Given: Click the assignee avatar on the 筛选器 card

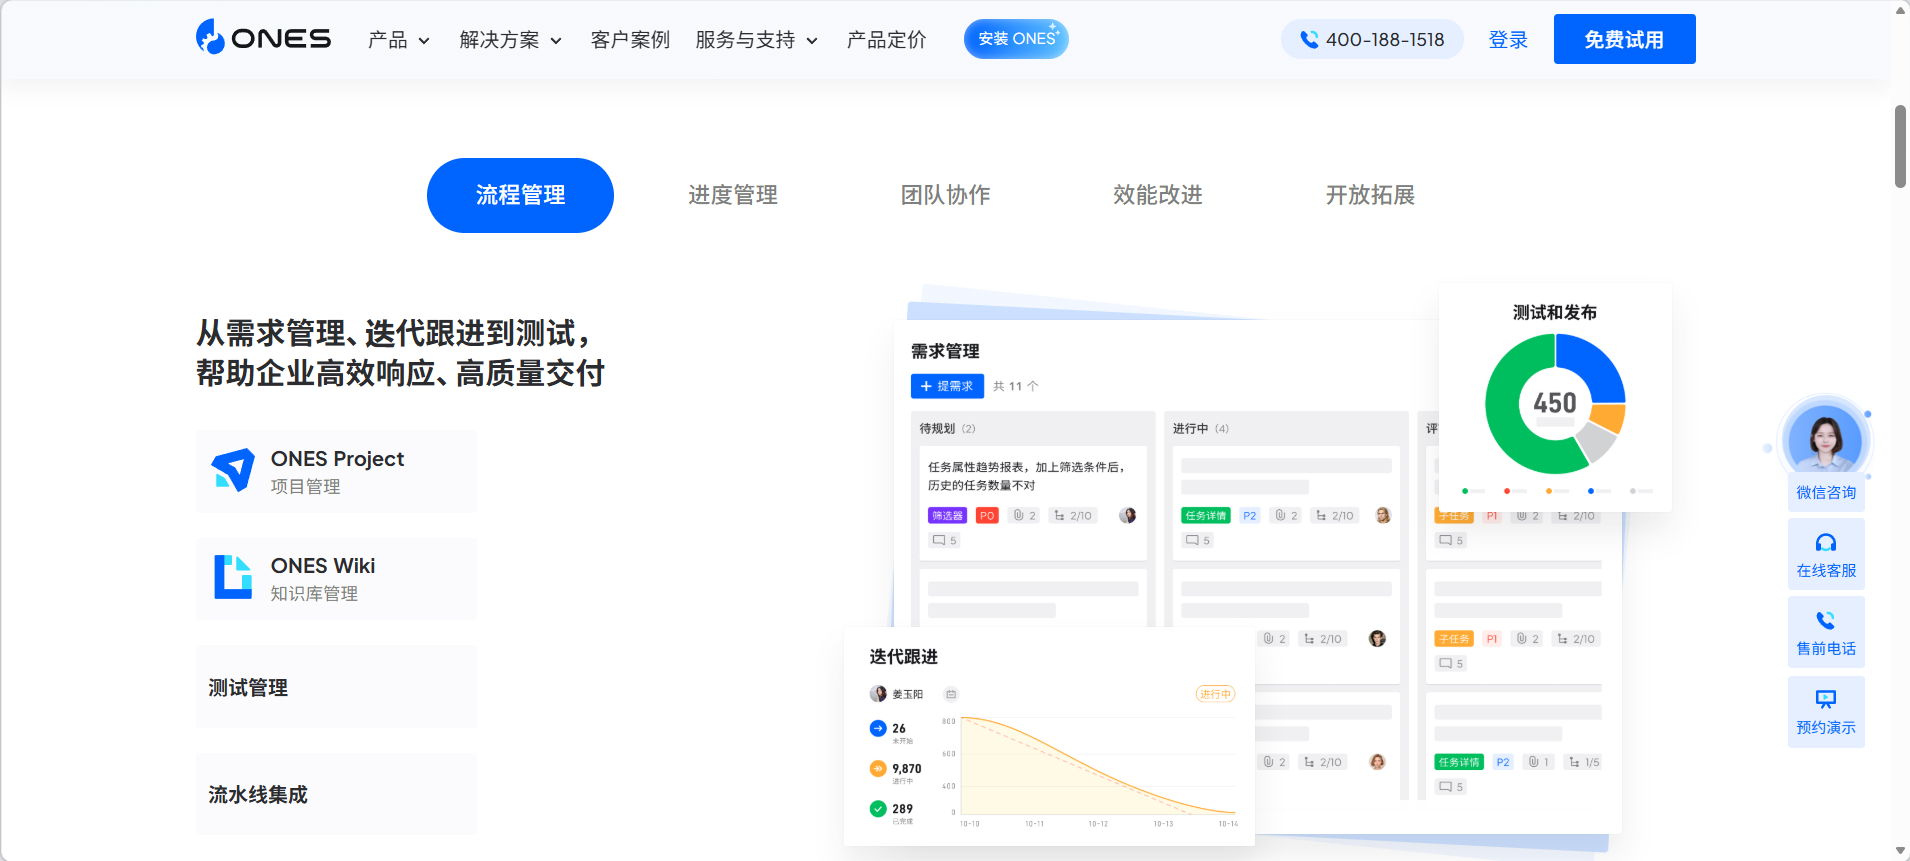Looking at the screenshot, I should coord(1127,516).
